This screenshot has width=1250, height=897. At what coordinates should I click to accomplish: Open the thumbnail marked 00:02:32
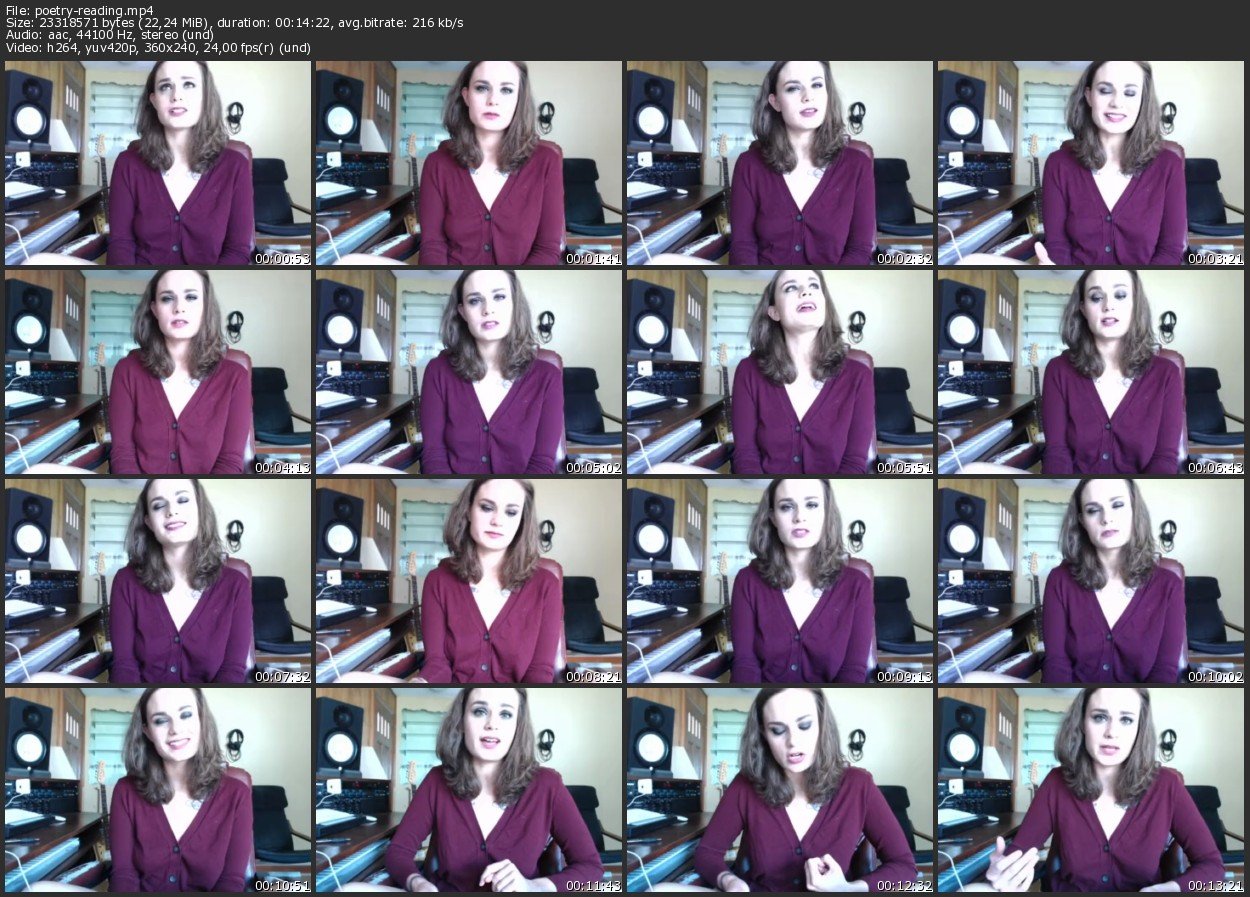pyautogui.click(x=780, y=163)
